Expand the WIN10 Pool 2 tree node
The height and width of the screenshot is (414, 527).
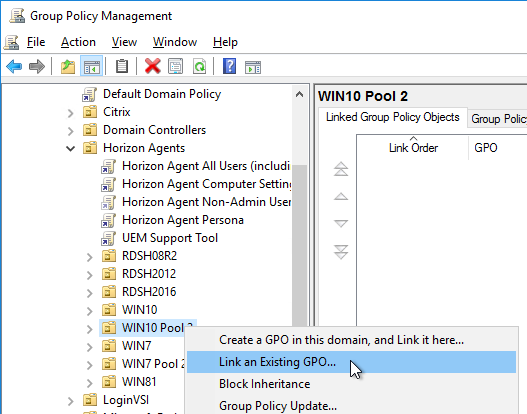[x=89, y=329]
